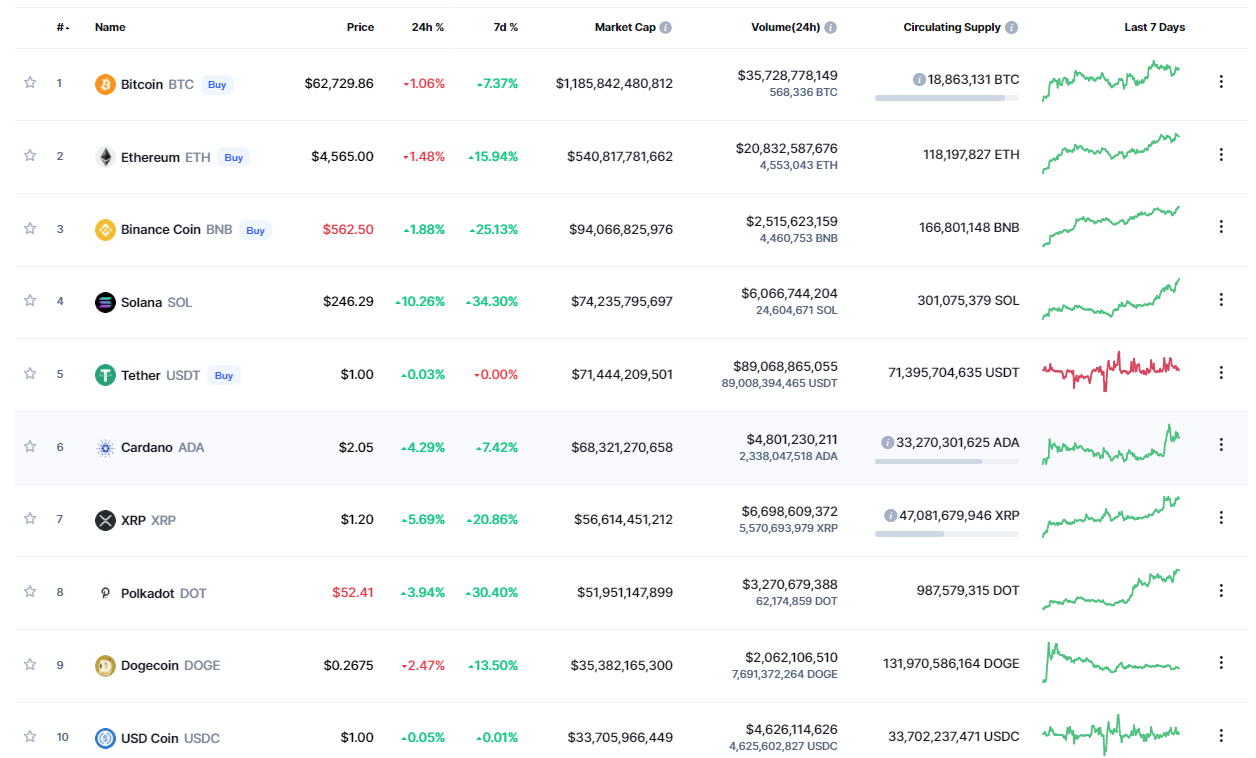Click the Circulating Supply header info icon

[1012, 28]
